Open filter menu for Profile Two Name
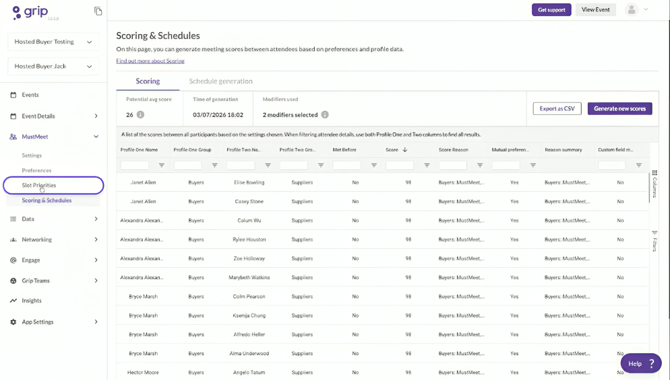This screenshot has width=670, height=380. coord(267,165)
